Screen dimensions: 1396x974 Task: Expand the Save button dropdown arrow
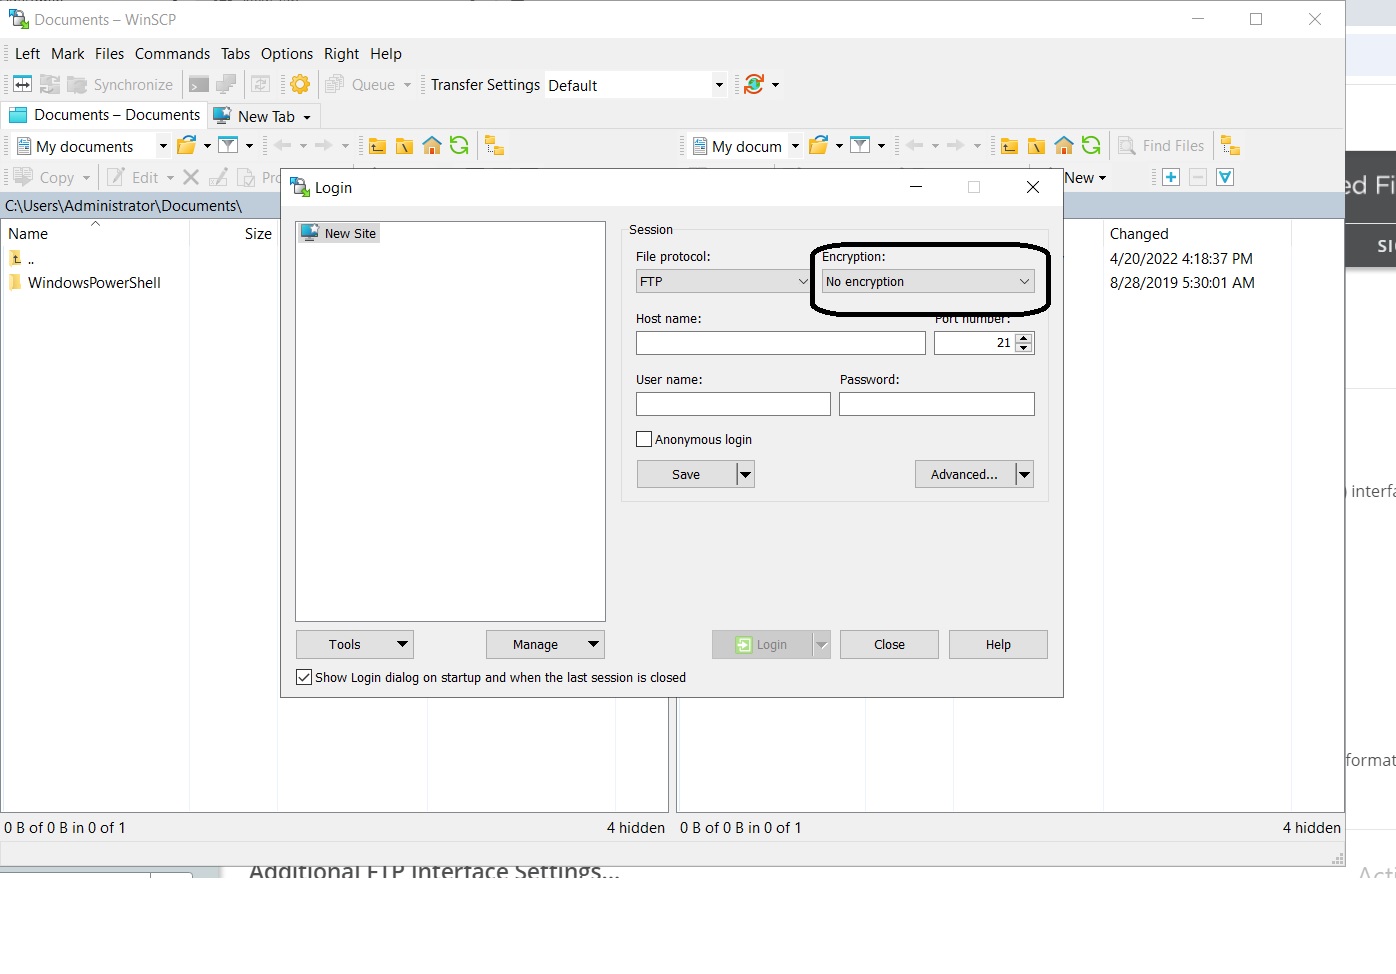tap(745, 474)
